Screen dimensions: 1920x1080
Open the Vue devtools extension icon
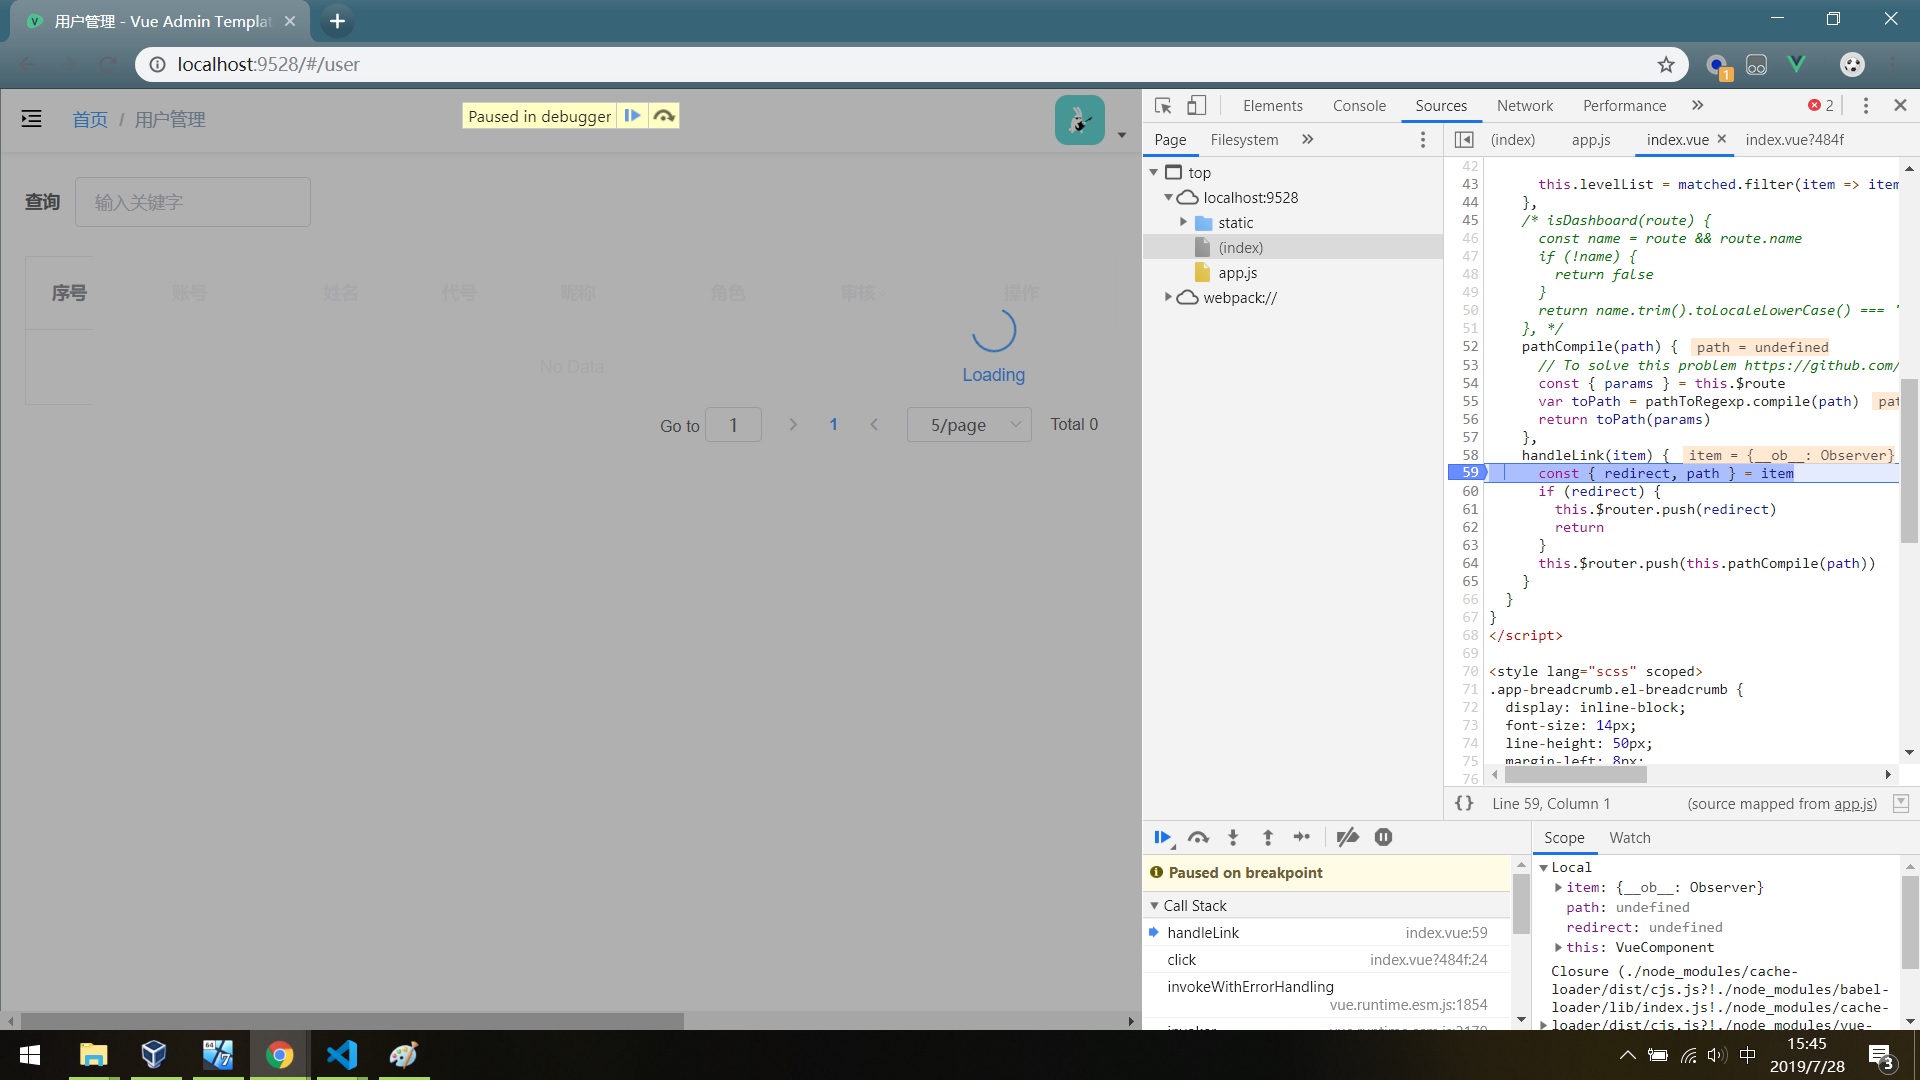pyautogui.click(x=1797, y=65)
